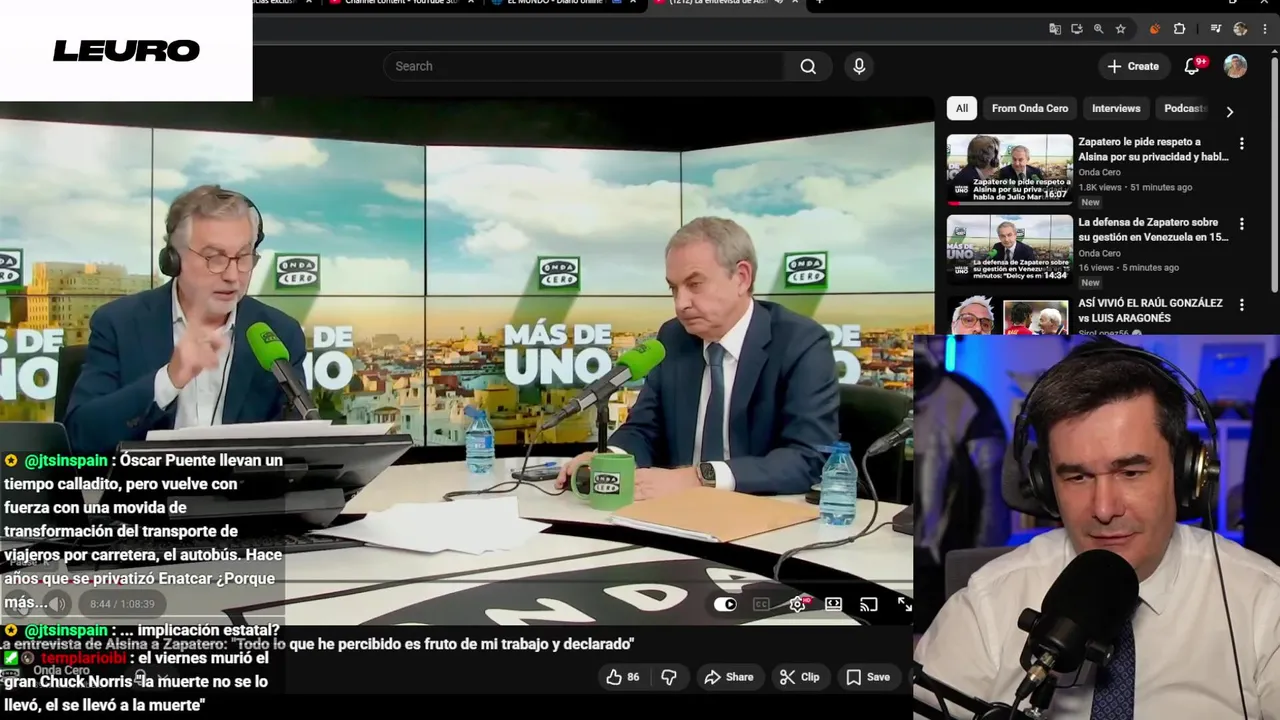Screen dimensions: 1280x720
Task: Open the browser extensions puzzle icon
Action: click(1179, 29)
